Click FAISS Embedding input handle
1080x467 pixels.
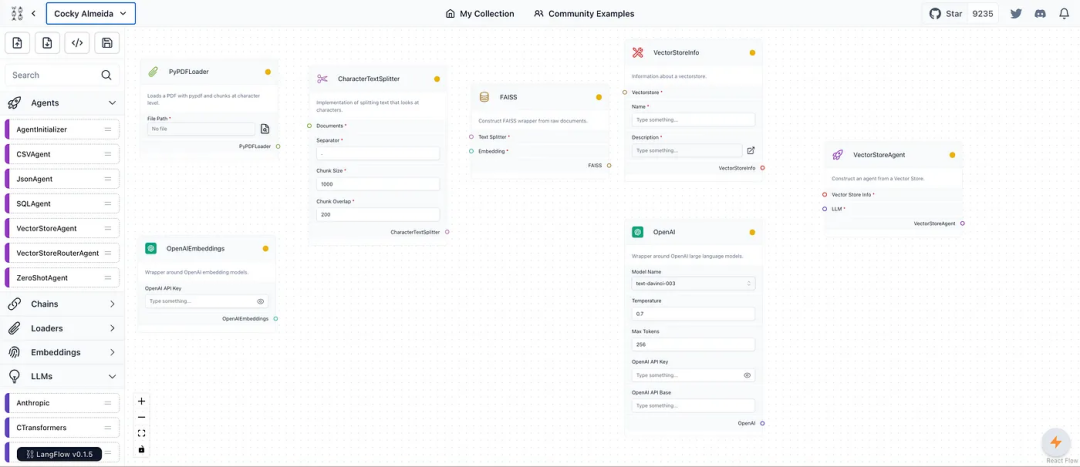[471, 151]
